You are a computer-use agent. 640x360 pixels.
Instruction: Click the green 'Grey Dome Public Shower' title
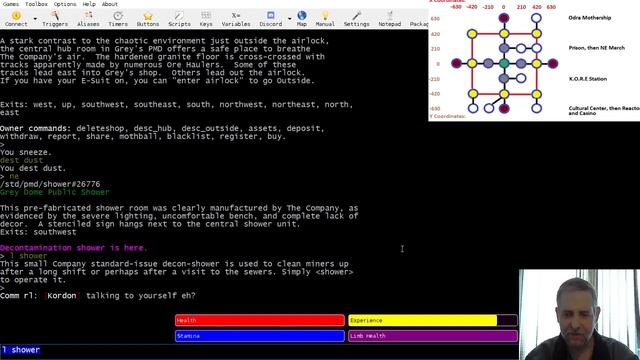[x=55, y=192]
